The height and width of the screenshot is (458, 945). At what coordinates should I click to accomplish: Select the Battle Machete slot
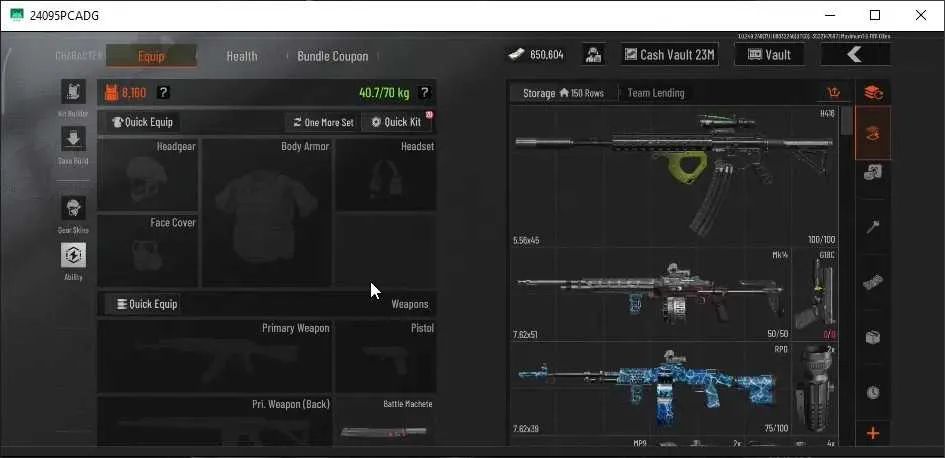(386, 421)
